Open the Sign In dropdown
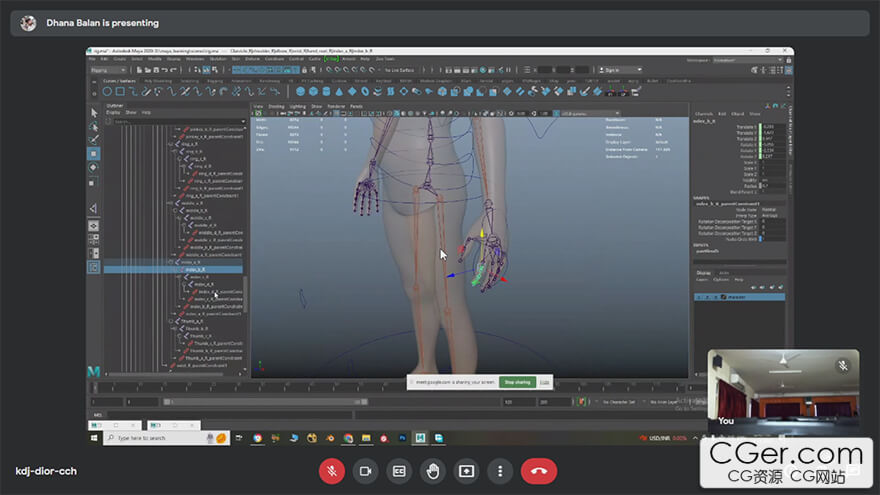 coord(620,70)
